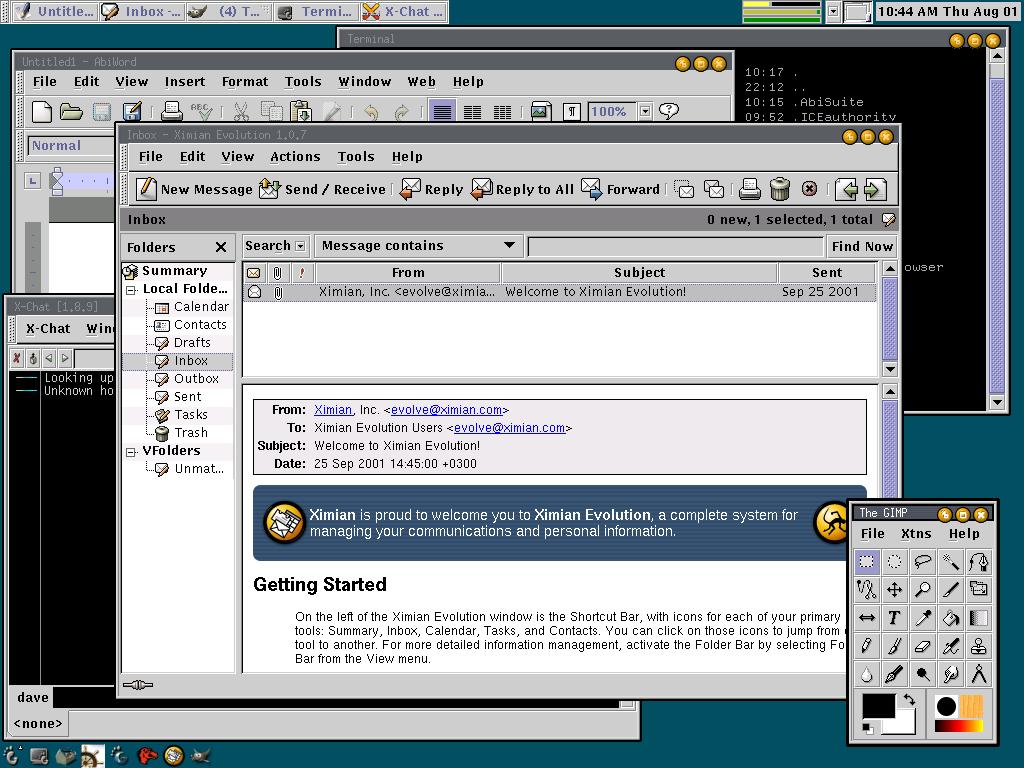
Task: Collapse the Local Folders tree node
Action: coord(131,289)
